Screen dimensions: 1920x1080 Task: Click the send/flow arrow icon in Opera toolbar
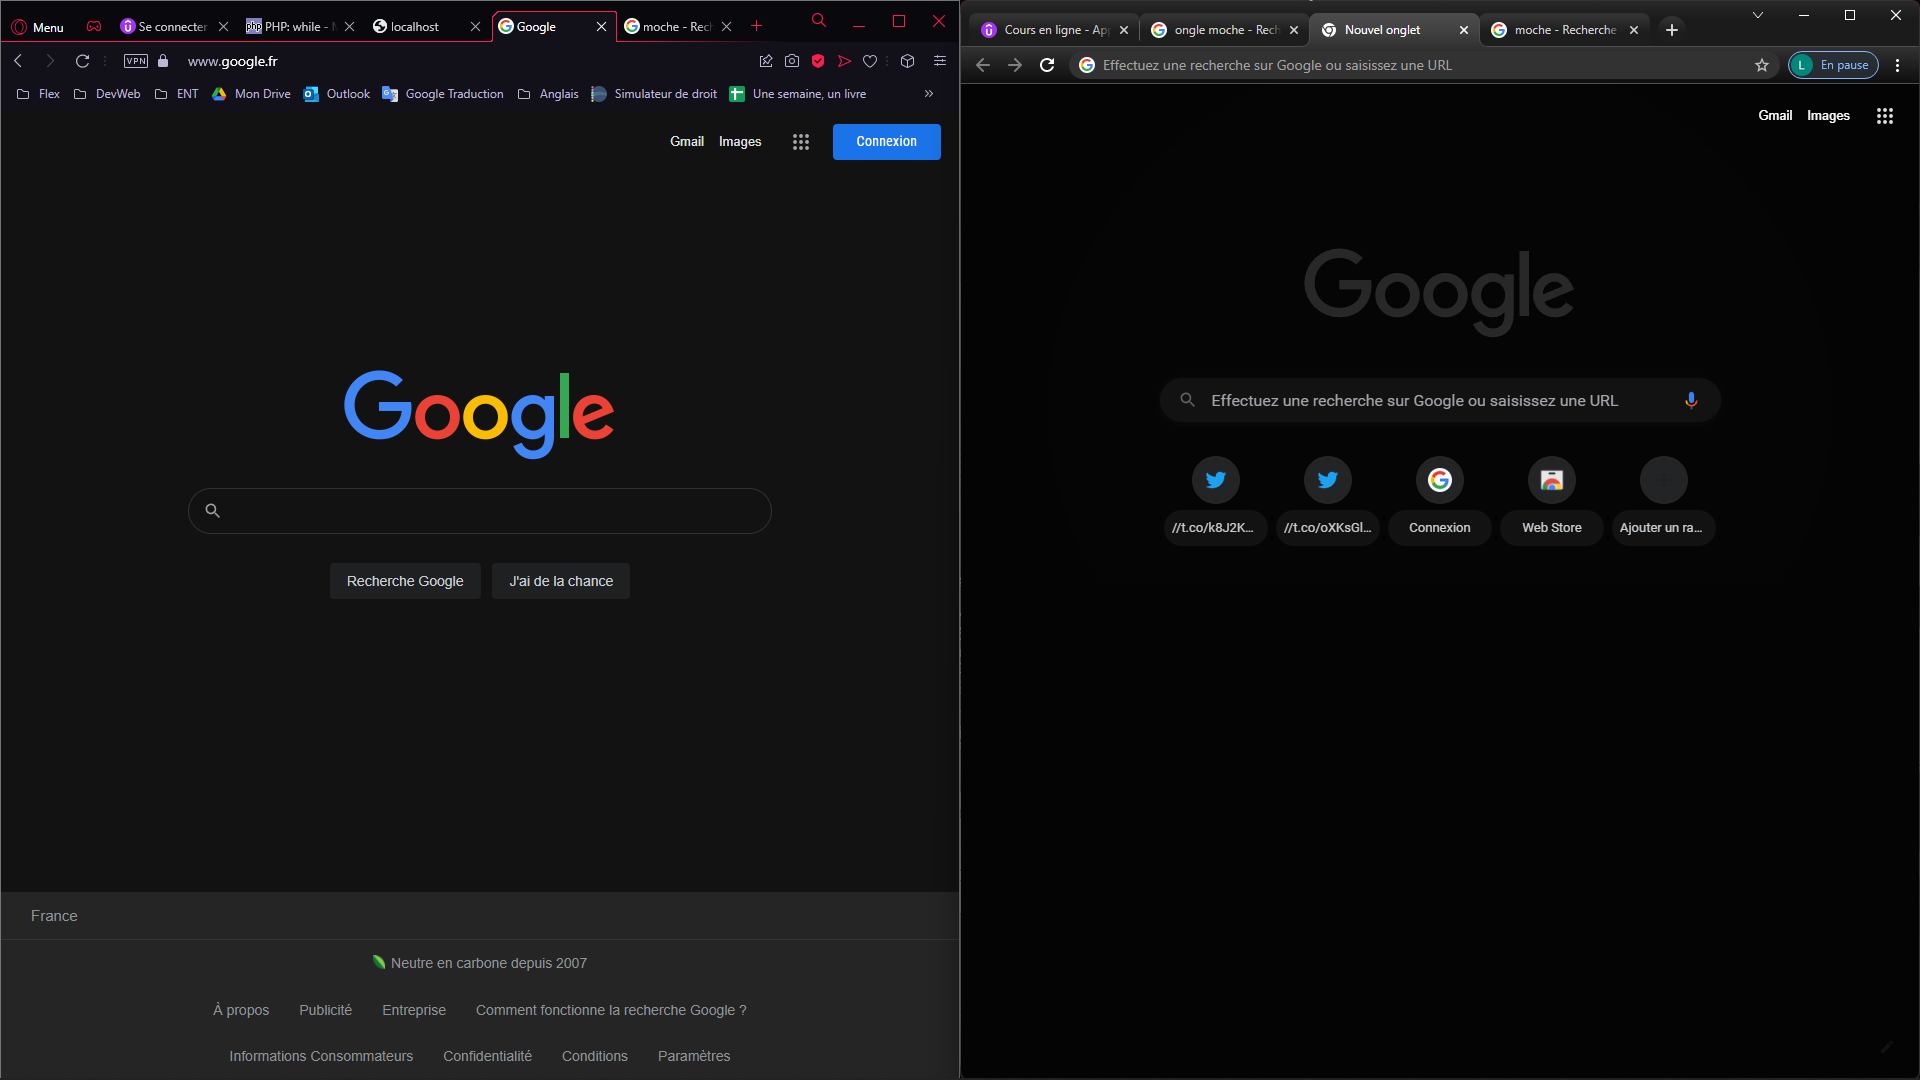[844, 61]
